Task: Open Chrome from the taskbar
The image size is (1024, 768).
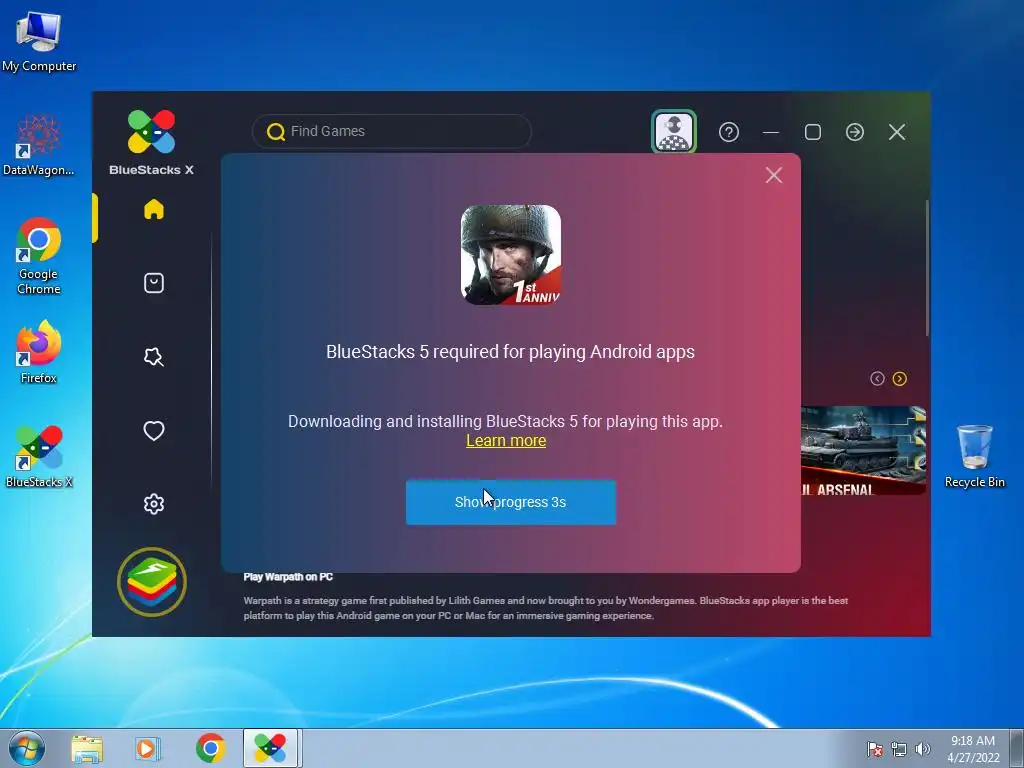Action: click(210, 748)
